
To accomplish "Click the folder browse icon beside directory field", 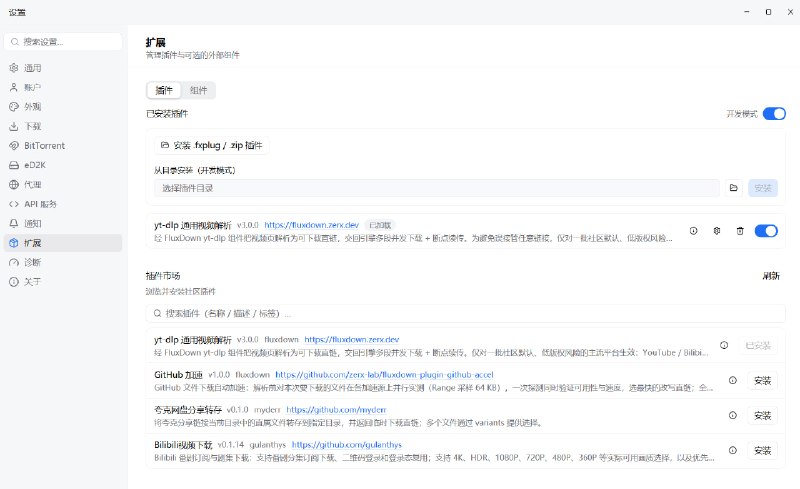I will click(734, 188).
